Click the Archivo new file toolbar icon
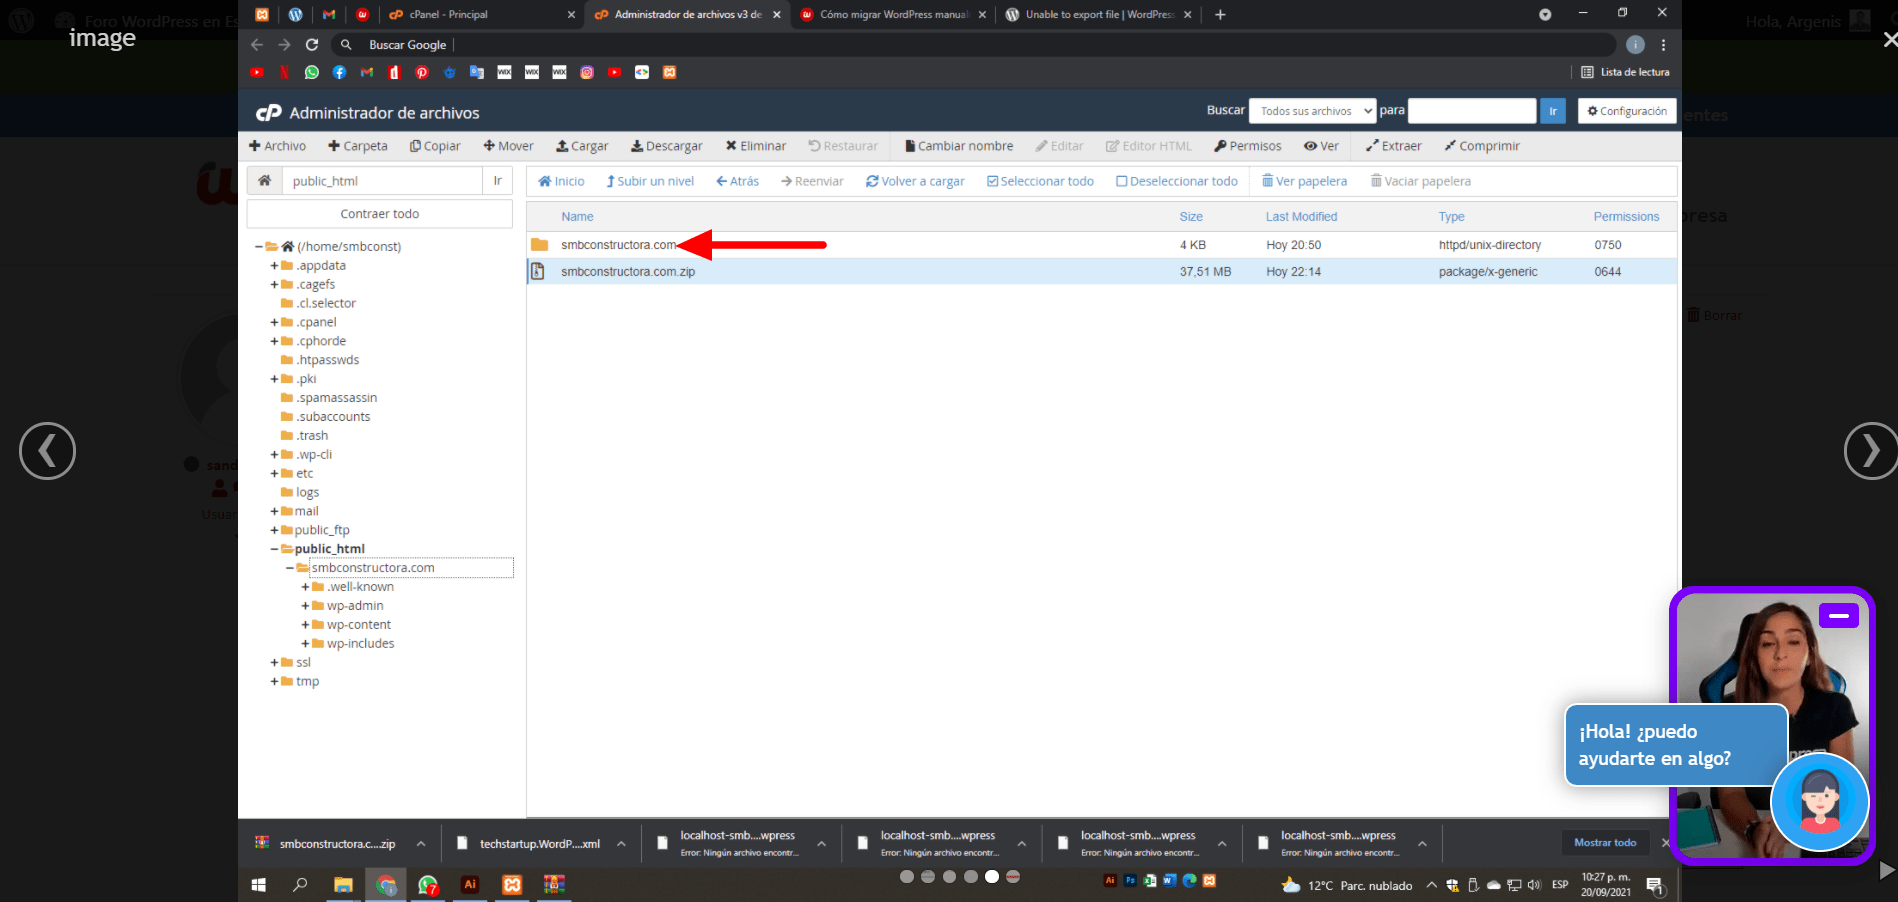The image size is (1898, 902). coord(277,146)
